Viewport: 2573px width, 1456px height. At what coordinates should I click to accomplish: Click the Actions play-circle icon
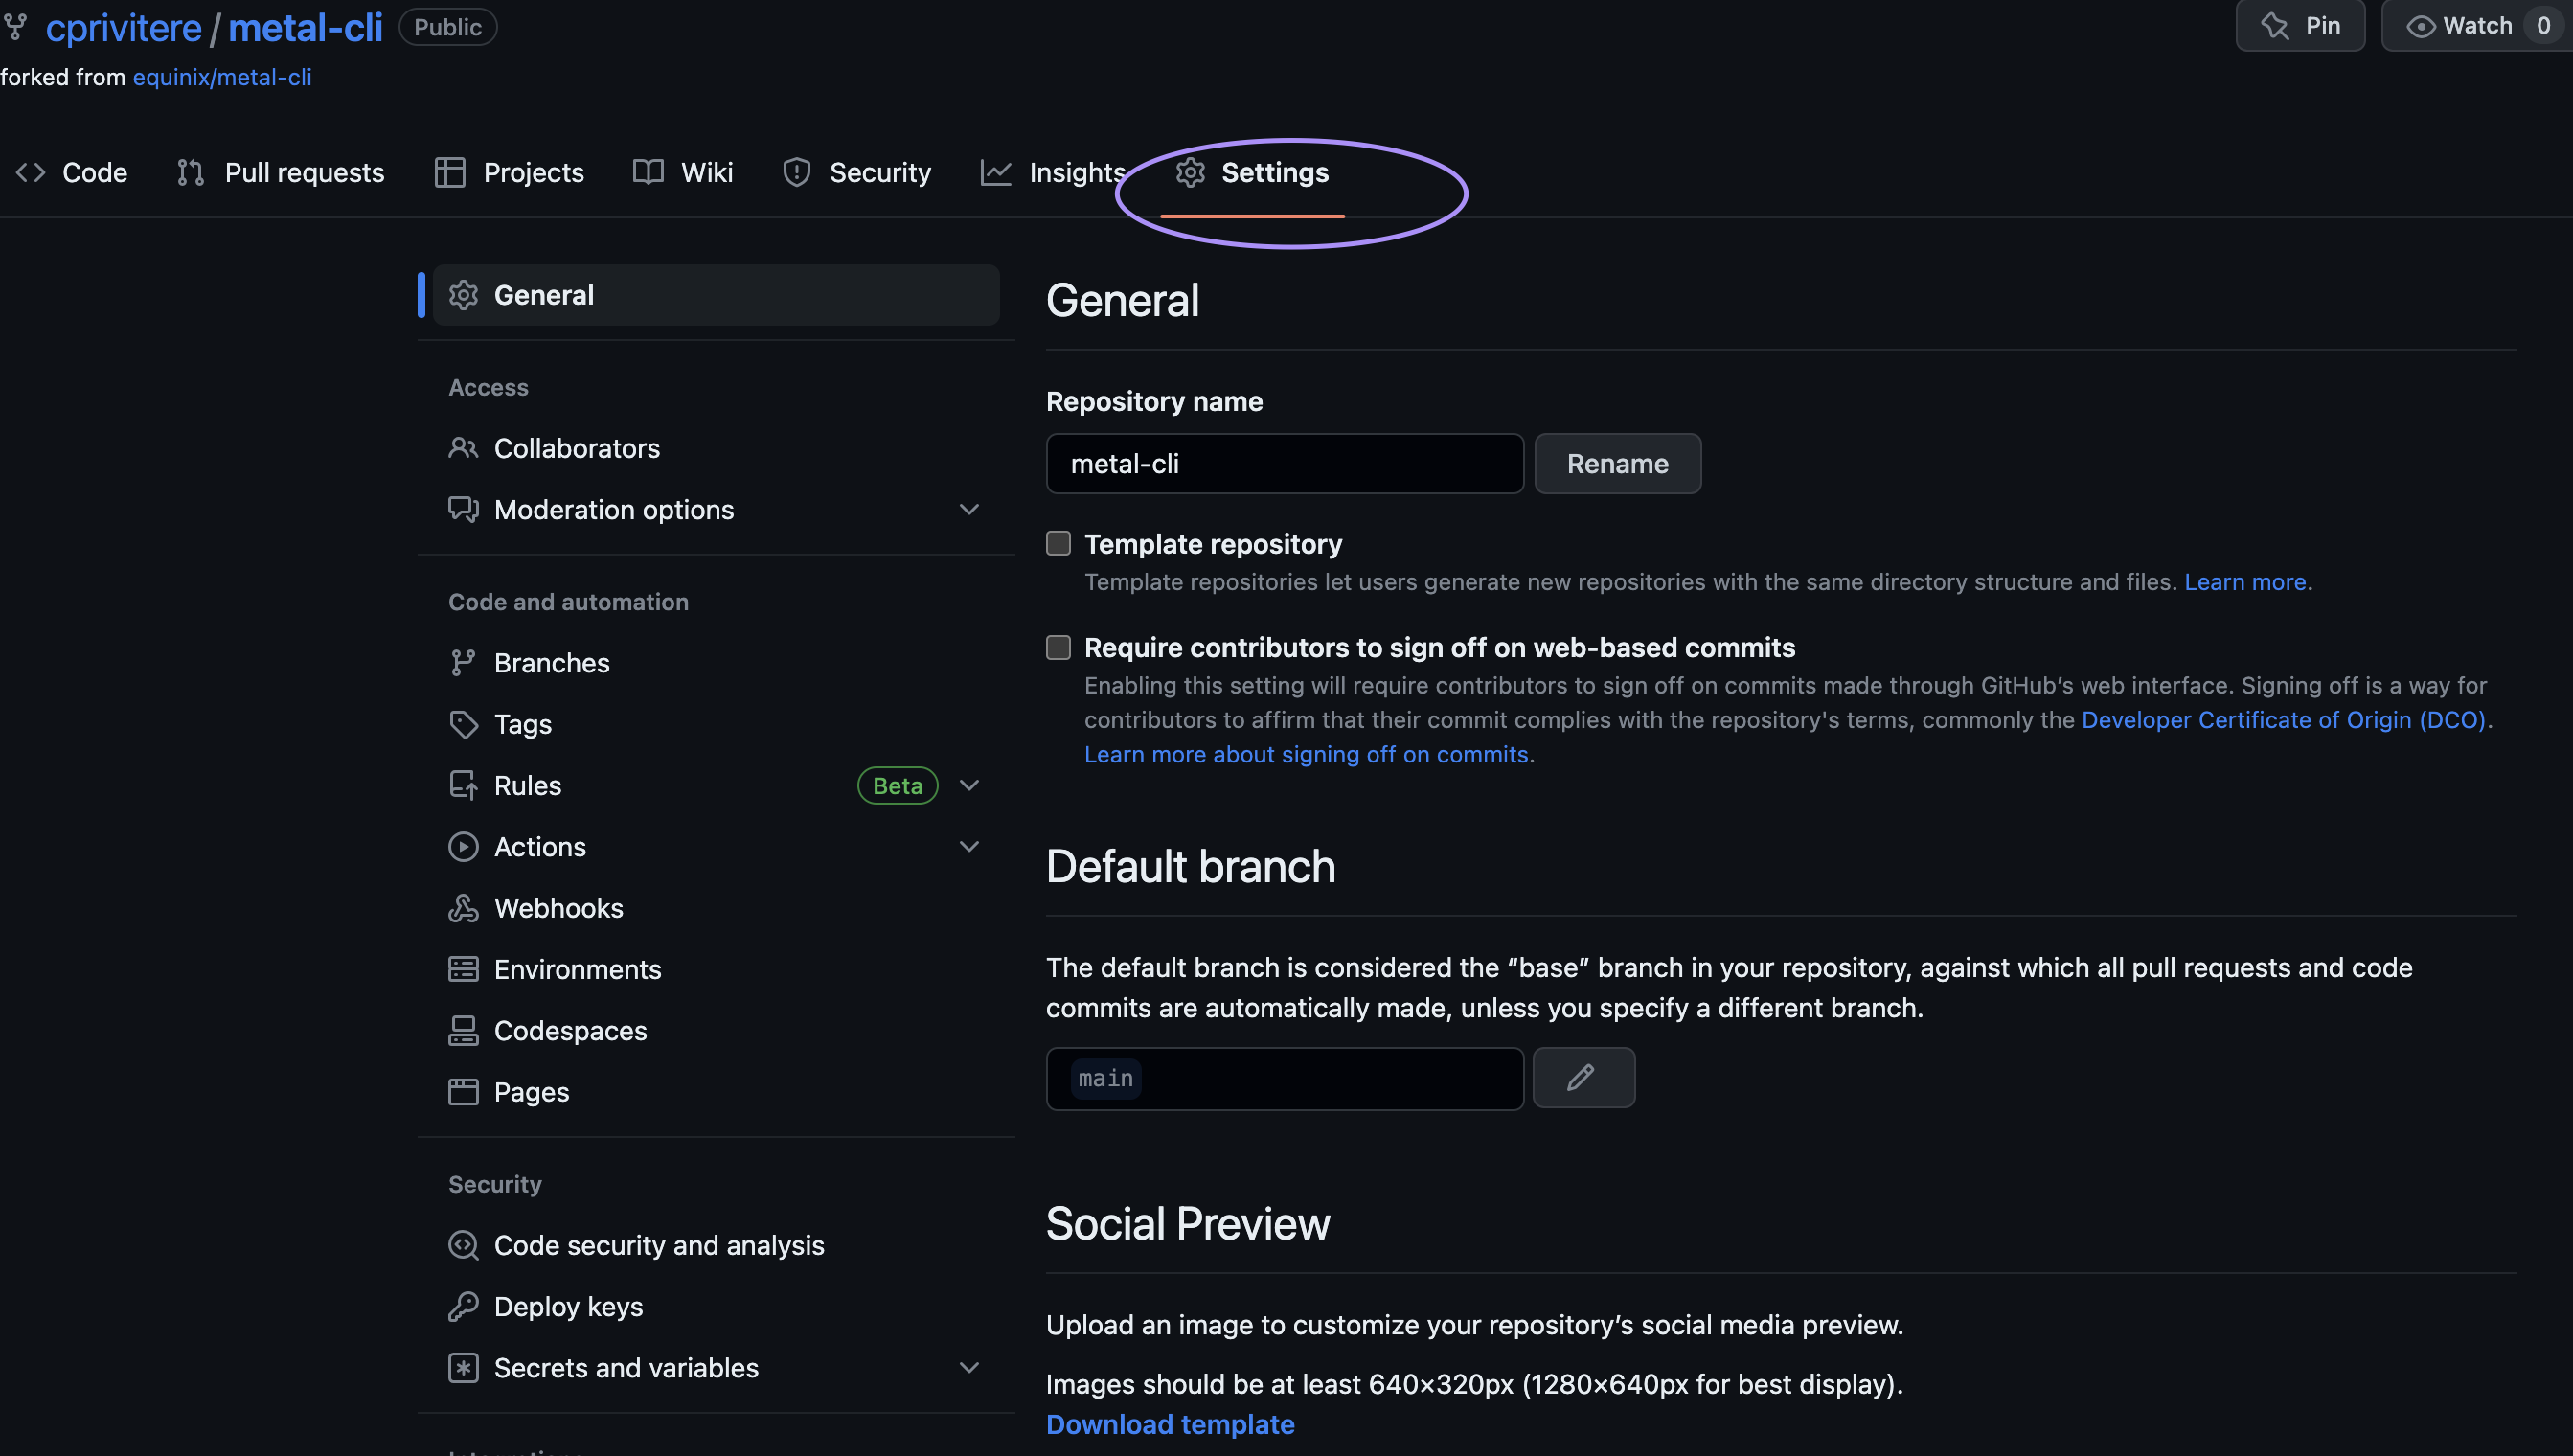click(x=463, y=847)
